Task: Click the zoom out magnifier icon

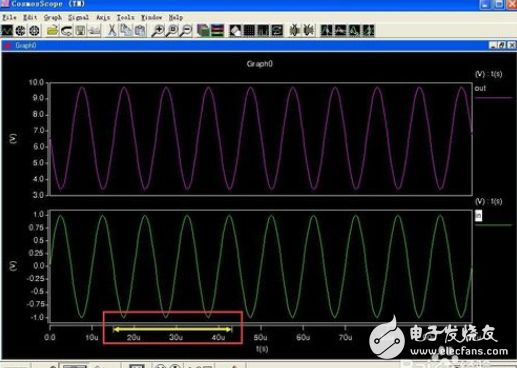Action: click(186, 31)
